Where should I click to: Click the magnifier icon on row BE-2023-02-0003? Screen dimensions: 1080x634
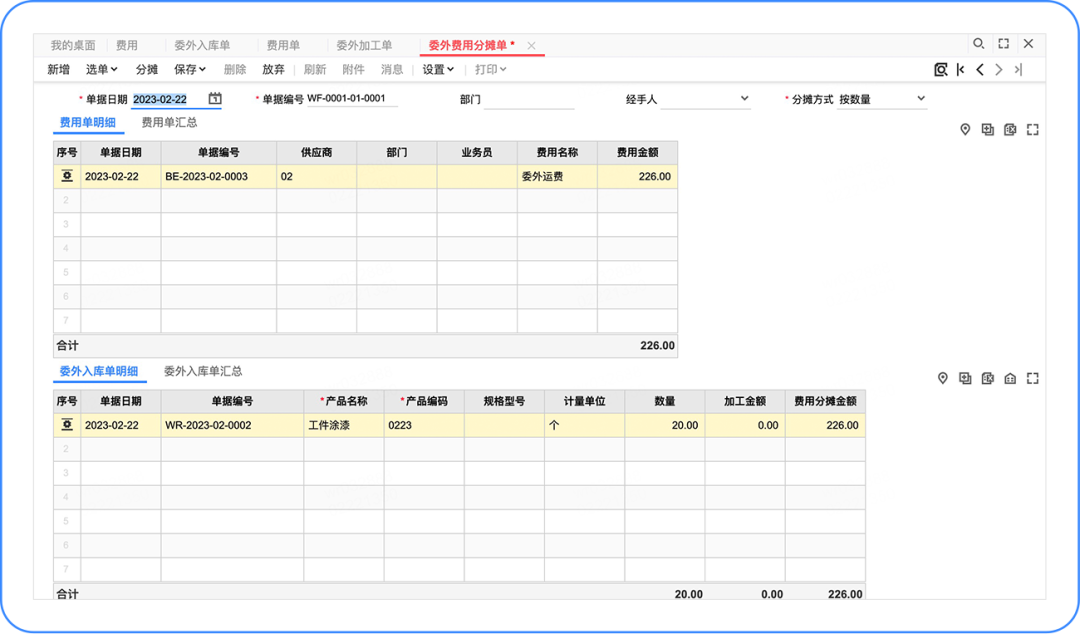tap(66, 176)
